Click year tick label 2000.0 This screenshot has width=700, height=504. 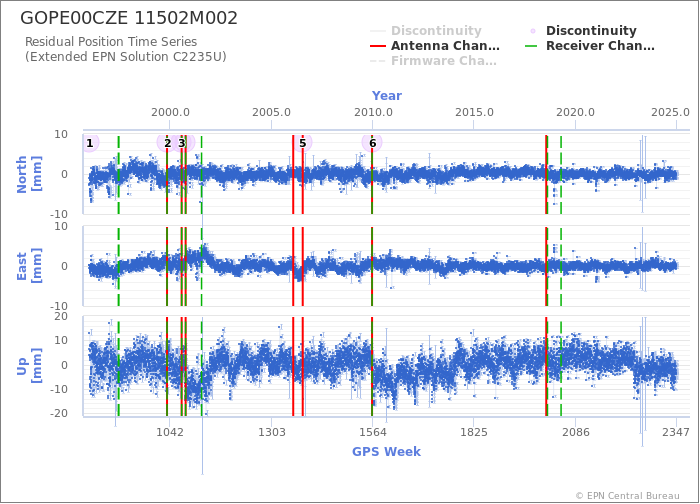[170, 112]
